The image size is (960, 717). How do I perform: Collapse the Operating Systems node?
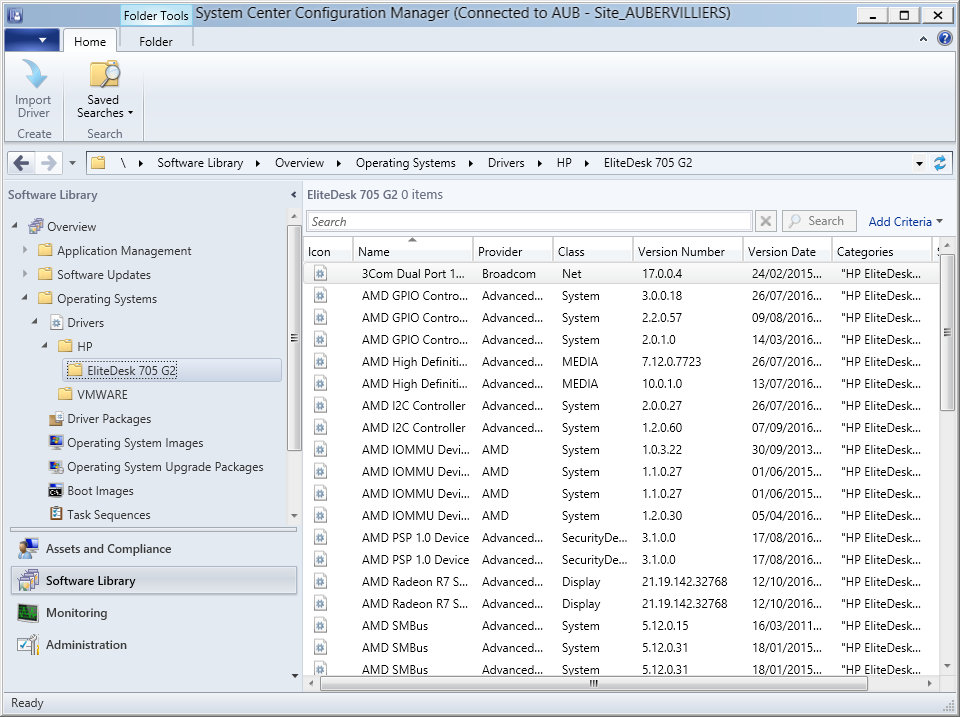[24, 298]
